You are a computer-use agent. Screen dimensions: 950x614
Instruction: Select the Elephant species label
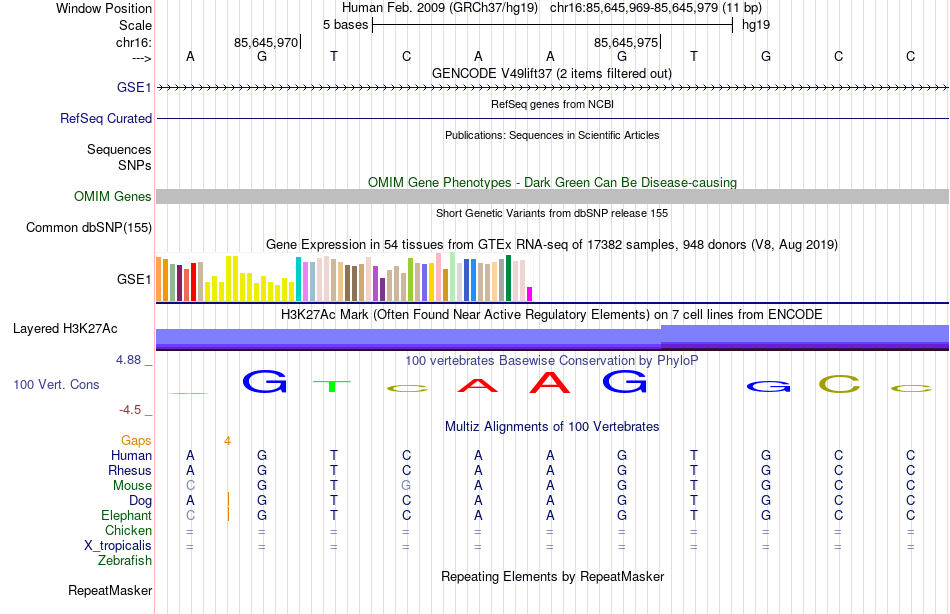pyautogui.click(x=126, y=516)
